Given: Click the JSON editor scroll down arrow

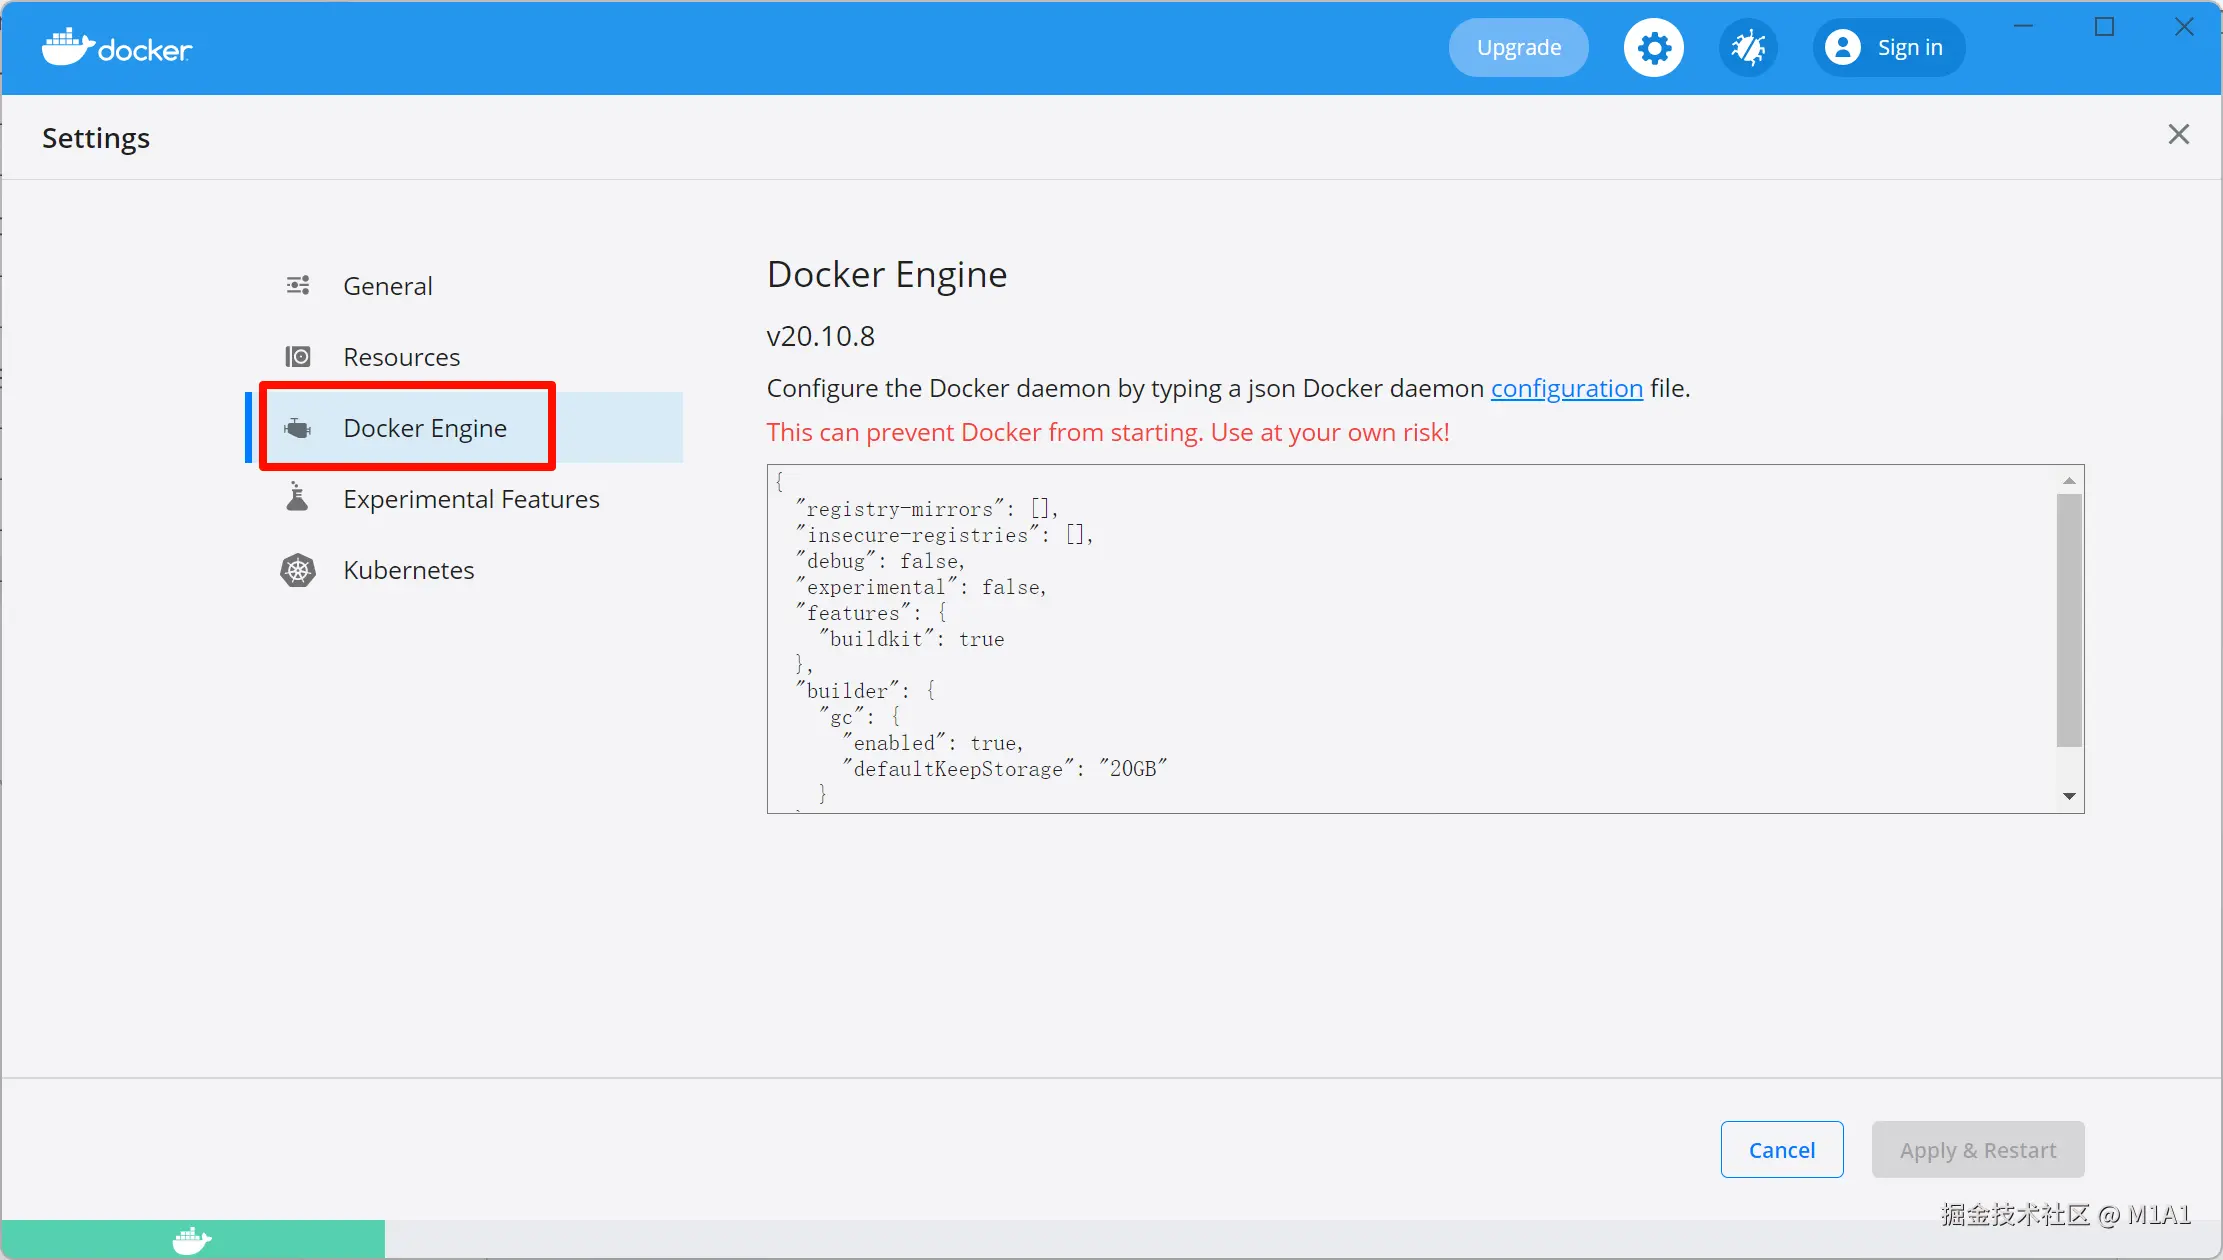Looking at the screenshot, I should click(2069, 796).
